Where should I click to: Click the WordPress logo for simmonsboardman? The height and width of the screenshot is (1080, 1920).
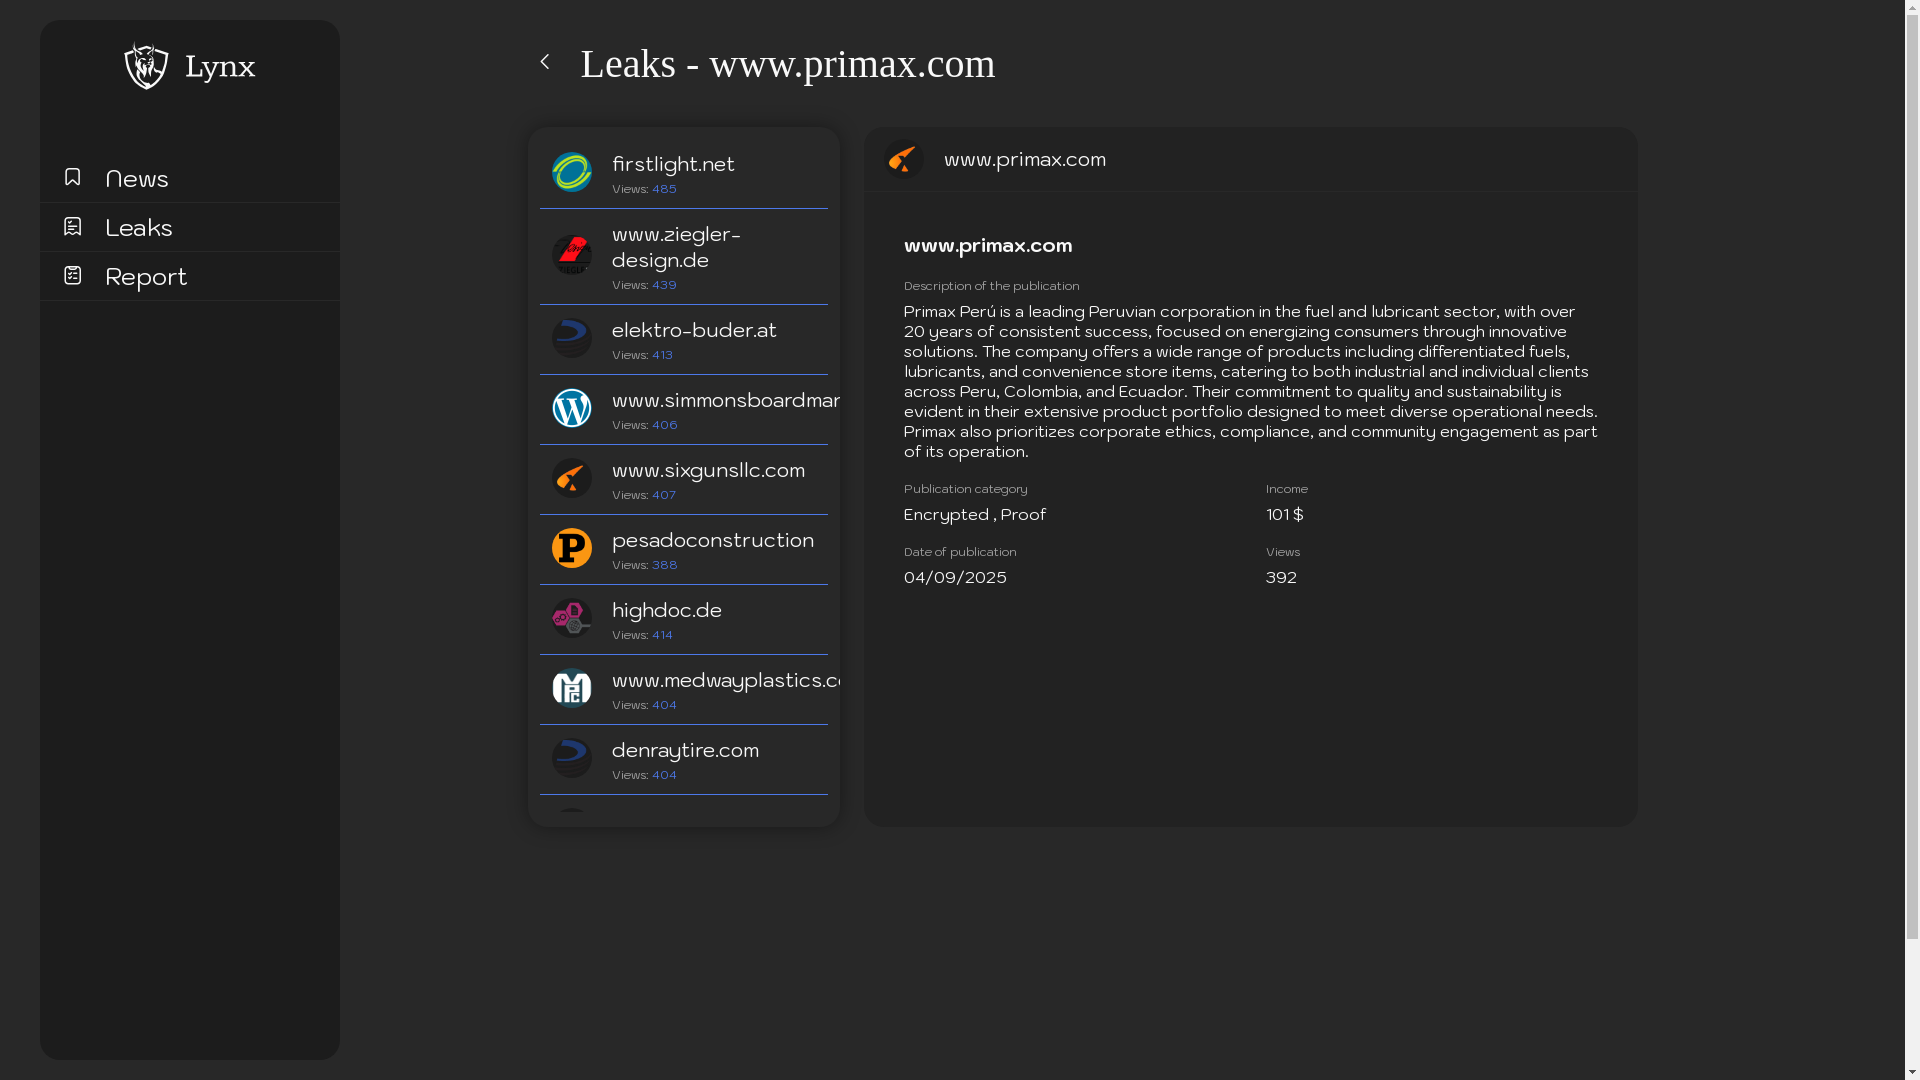(x=572, y=408)
